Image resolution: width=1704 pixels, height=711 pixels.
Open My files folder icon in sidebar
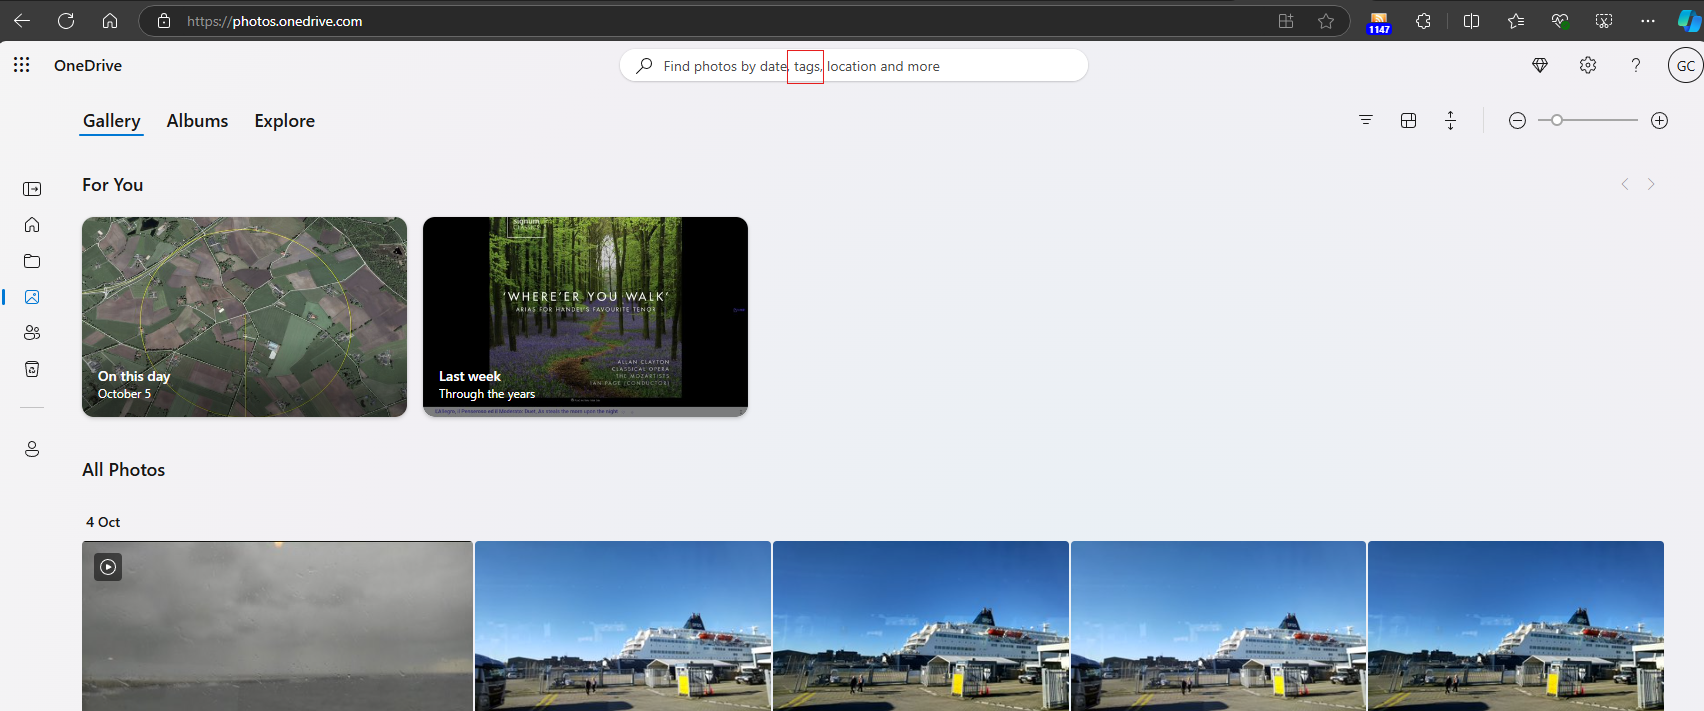pos(32,261)
